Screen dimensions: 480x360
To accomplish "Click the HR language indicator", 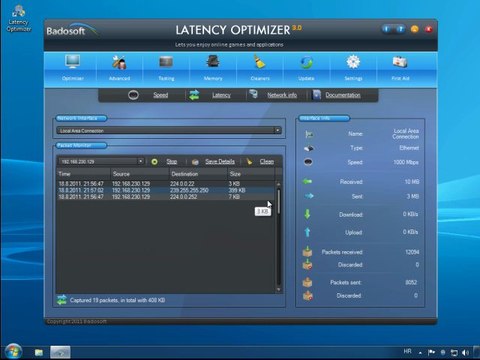I will 407,351.
